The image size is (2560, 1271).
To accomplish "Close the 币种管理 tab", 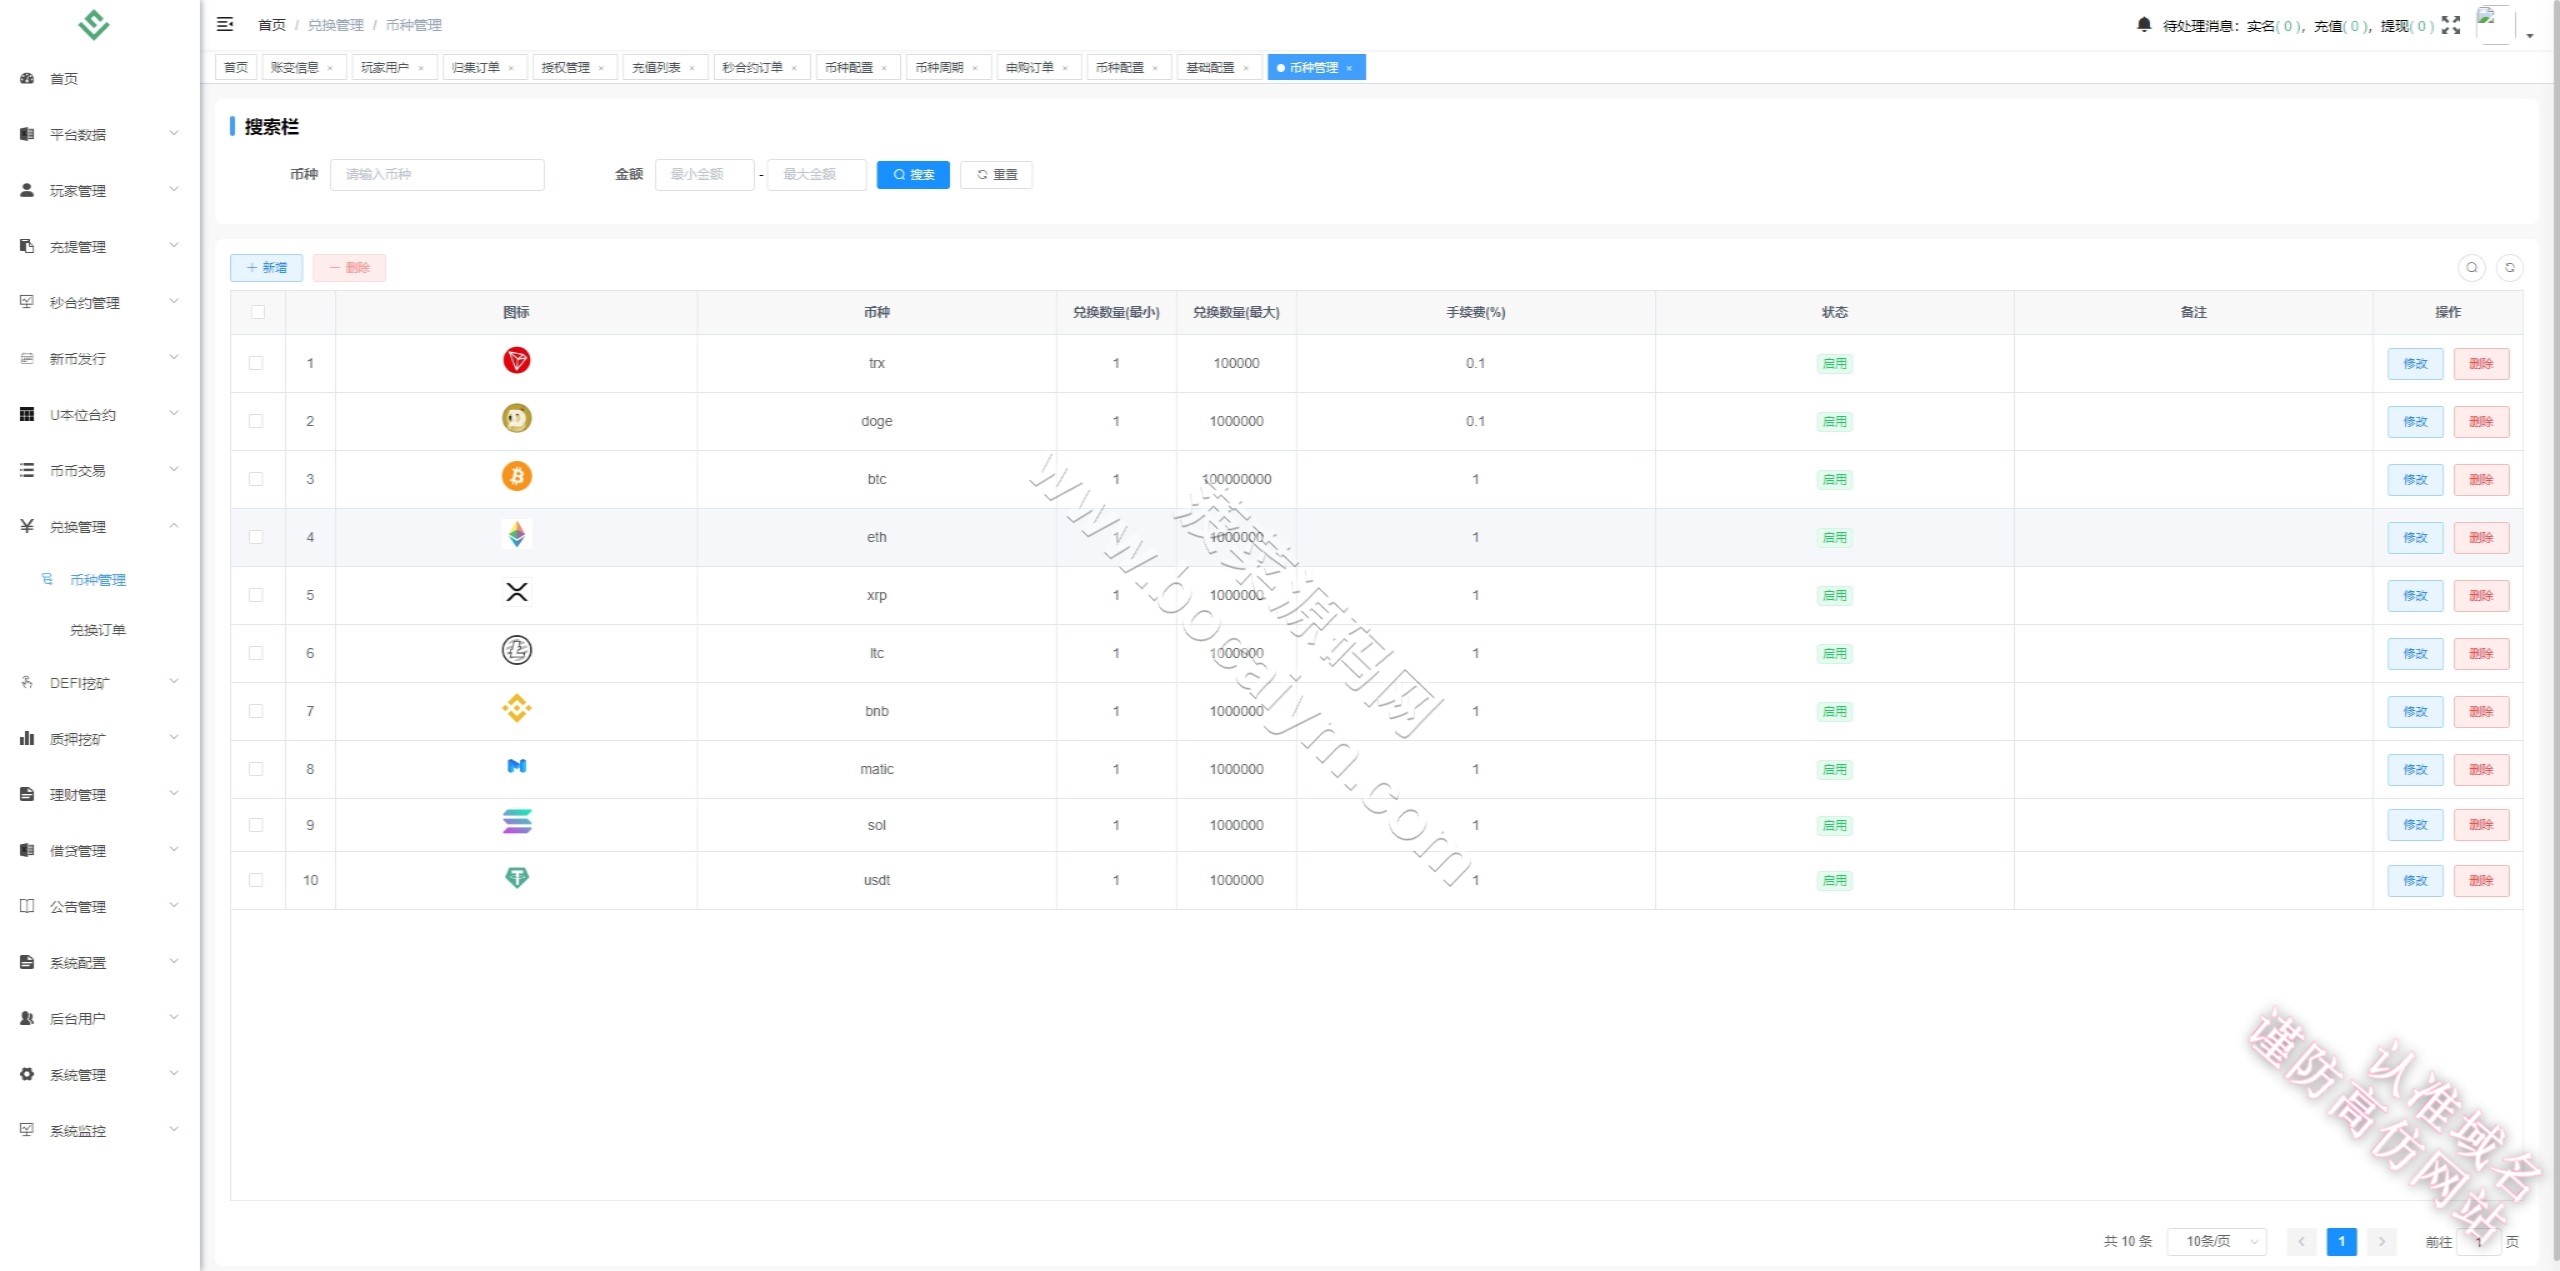I will coord(1349,68).
